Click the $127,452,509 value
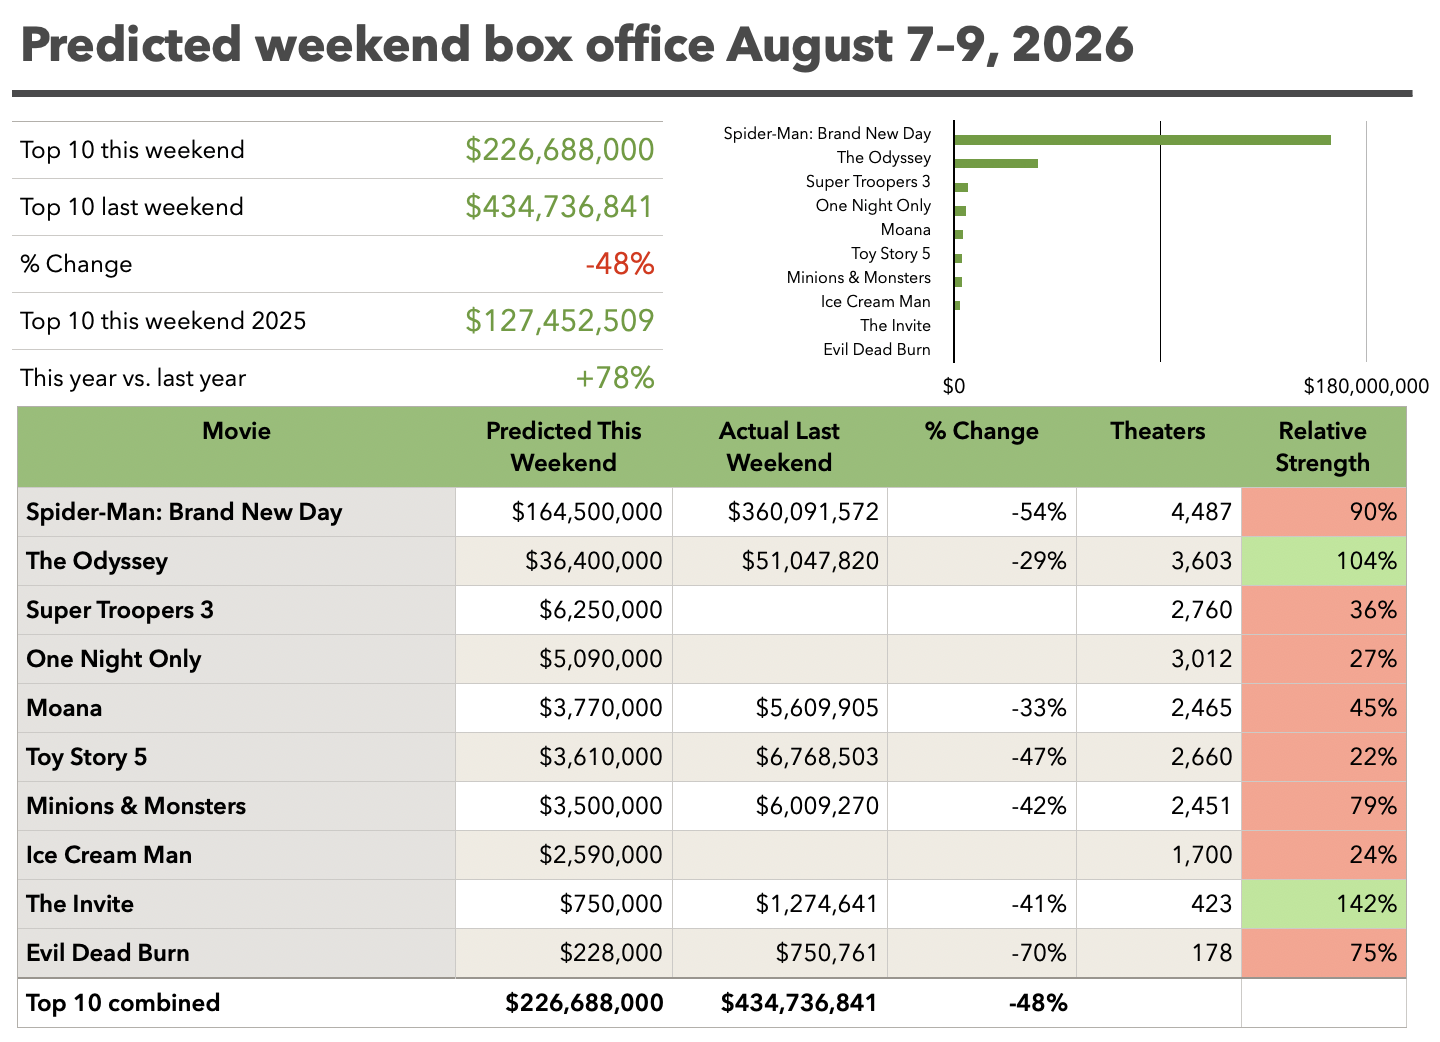The image size is (1440, 1042). [x=560, y=321]
